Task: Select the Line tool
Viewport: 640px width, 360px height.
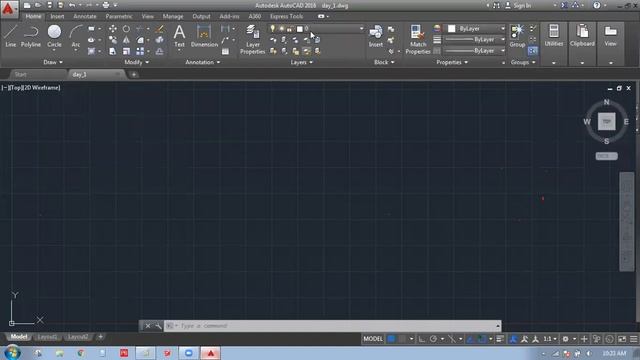Action: 10,36
